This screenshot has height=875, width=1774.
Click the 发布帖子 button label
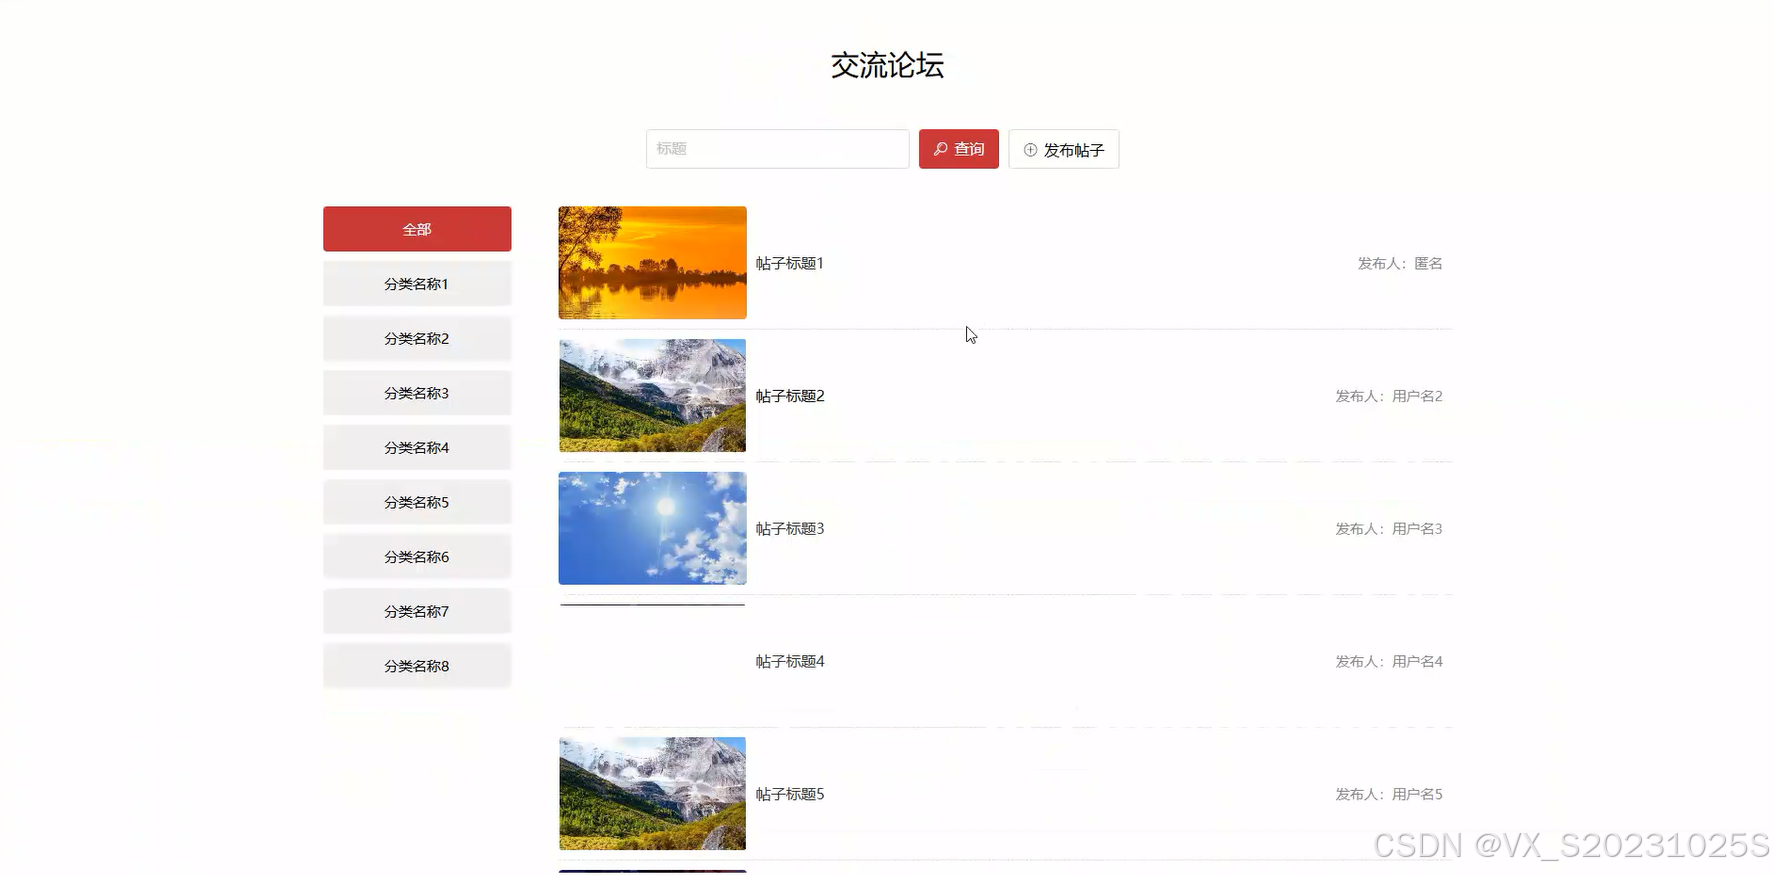(x=1074, y=150)
